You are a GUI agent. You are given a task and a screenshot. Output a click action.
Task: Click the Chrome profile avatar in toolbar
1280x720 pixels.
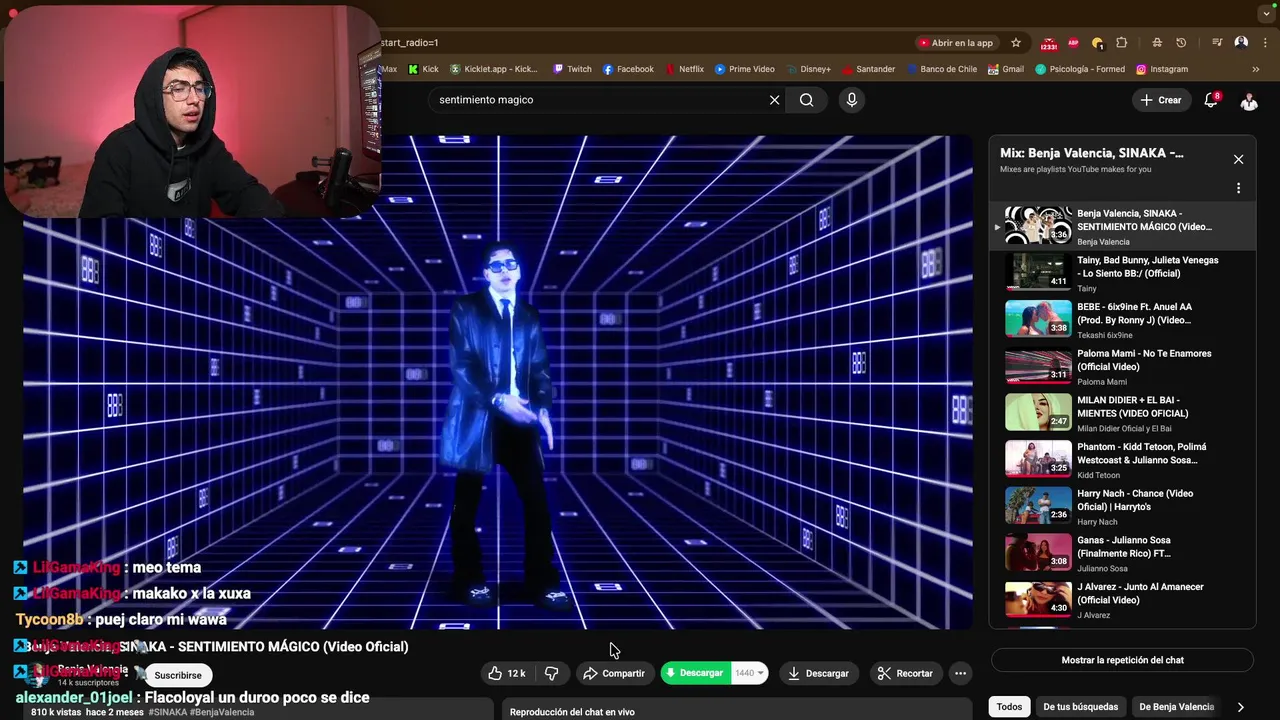tap(1241, 43)
